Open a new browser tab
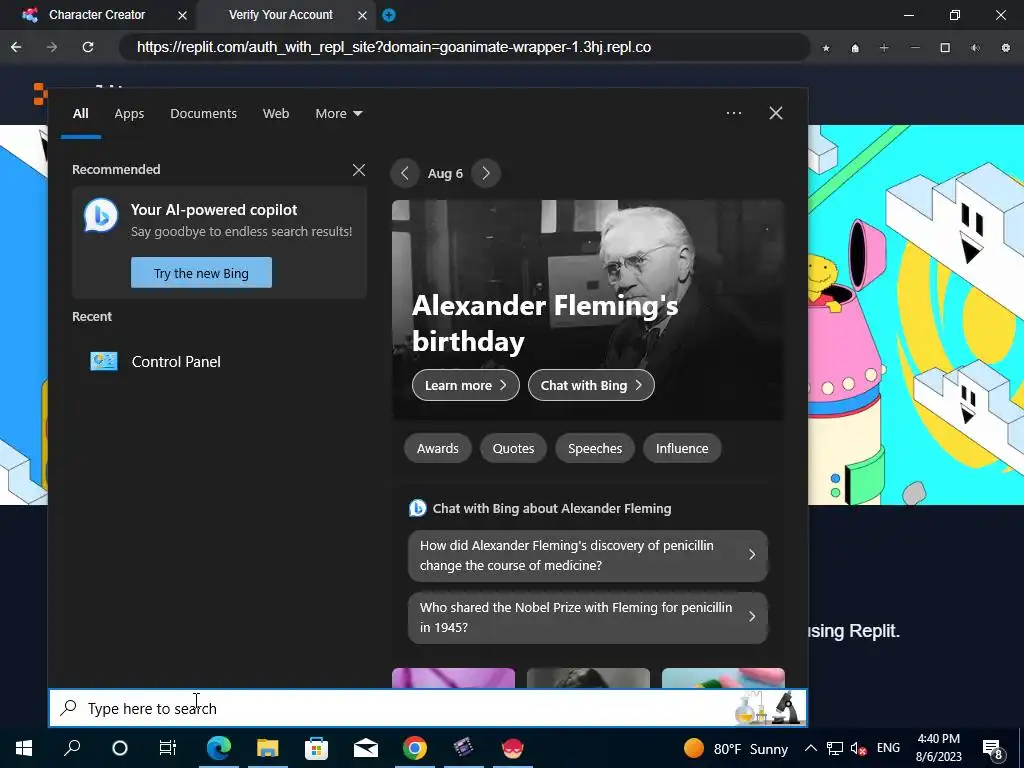 coord(389,15)
